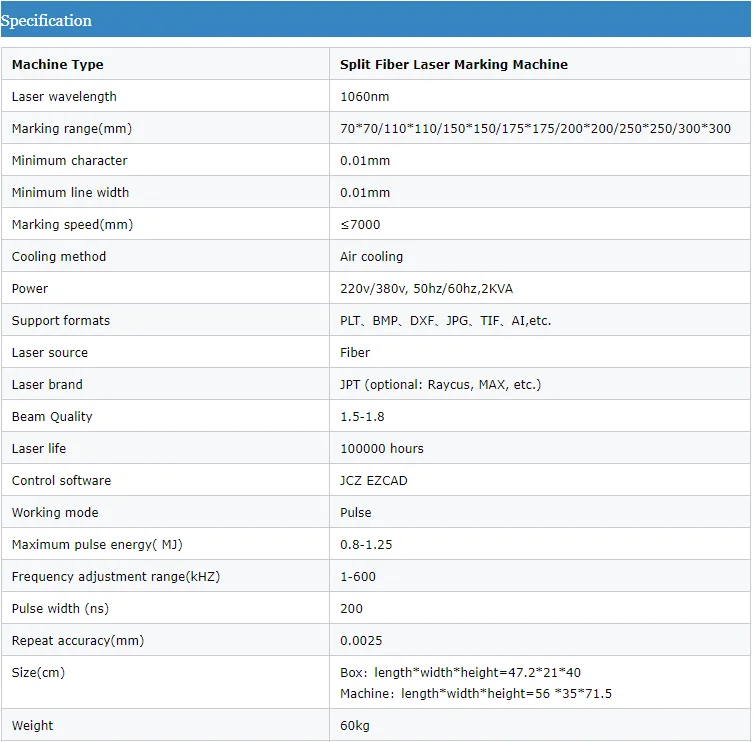This screenshot has width=753, height=742.
Task: Click the Pulse value
Action: [x=355, y=513]
